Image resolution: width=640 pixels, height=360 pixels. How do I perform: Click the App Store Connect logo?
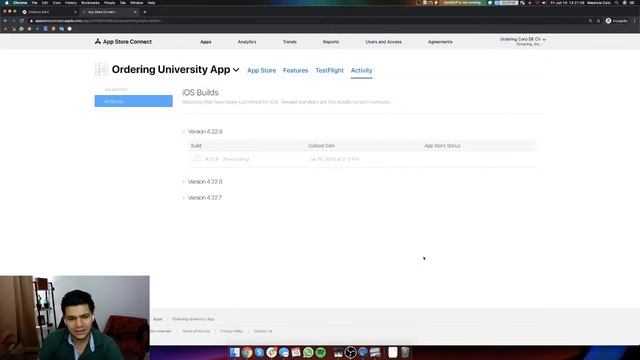pos(123,42)
